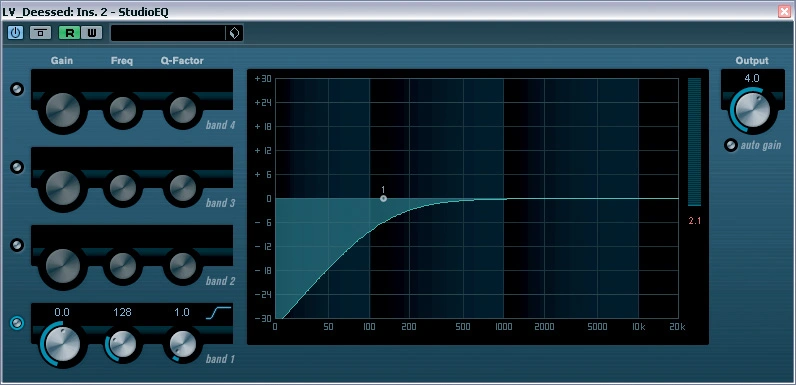
Task: Click the band 3 Q-Factor knob
Action: click(x=183, y=187)
